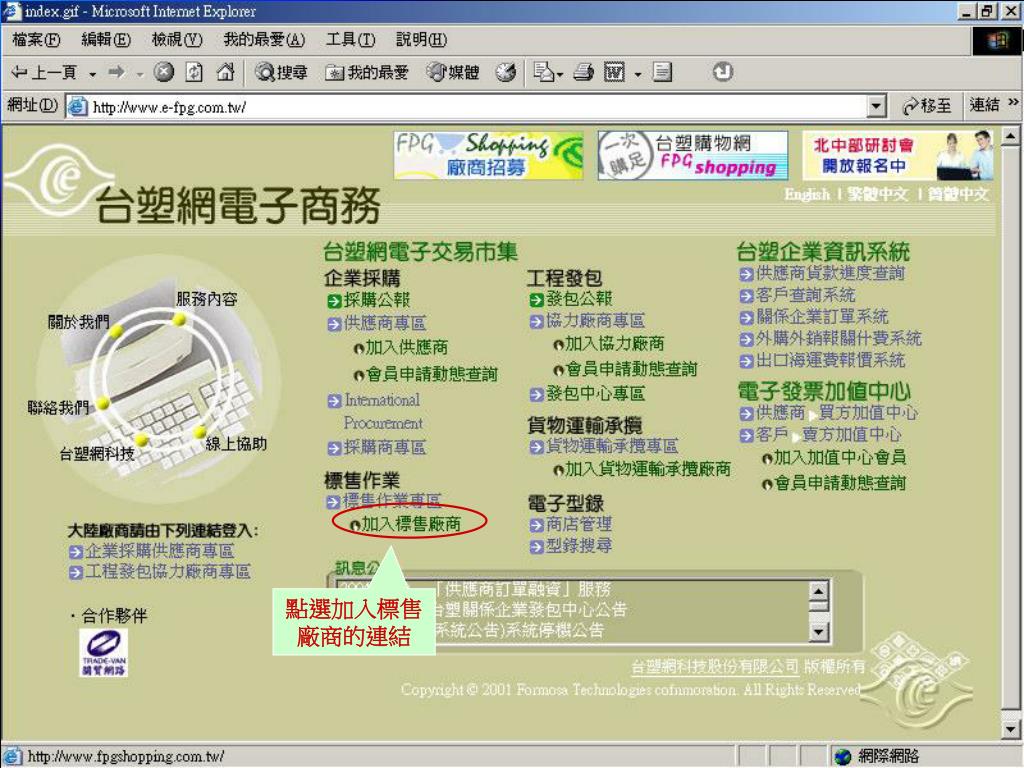
Task: Click the Stop loading icon
Action: (163, 72)
